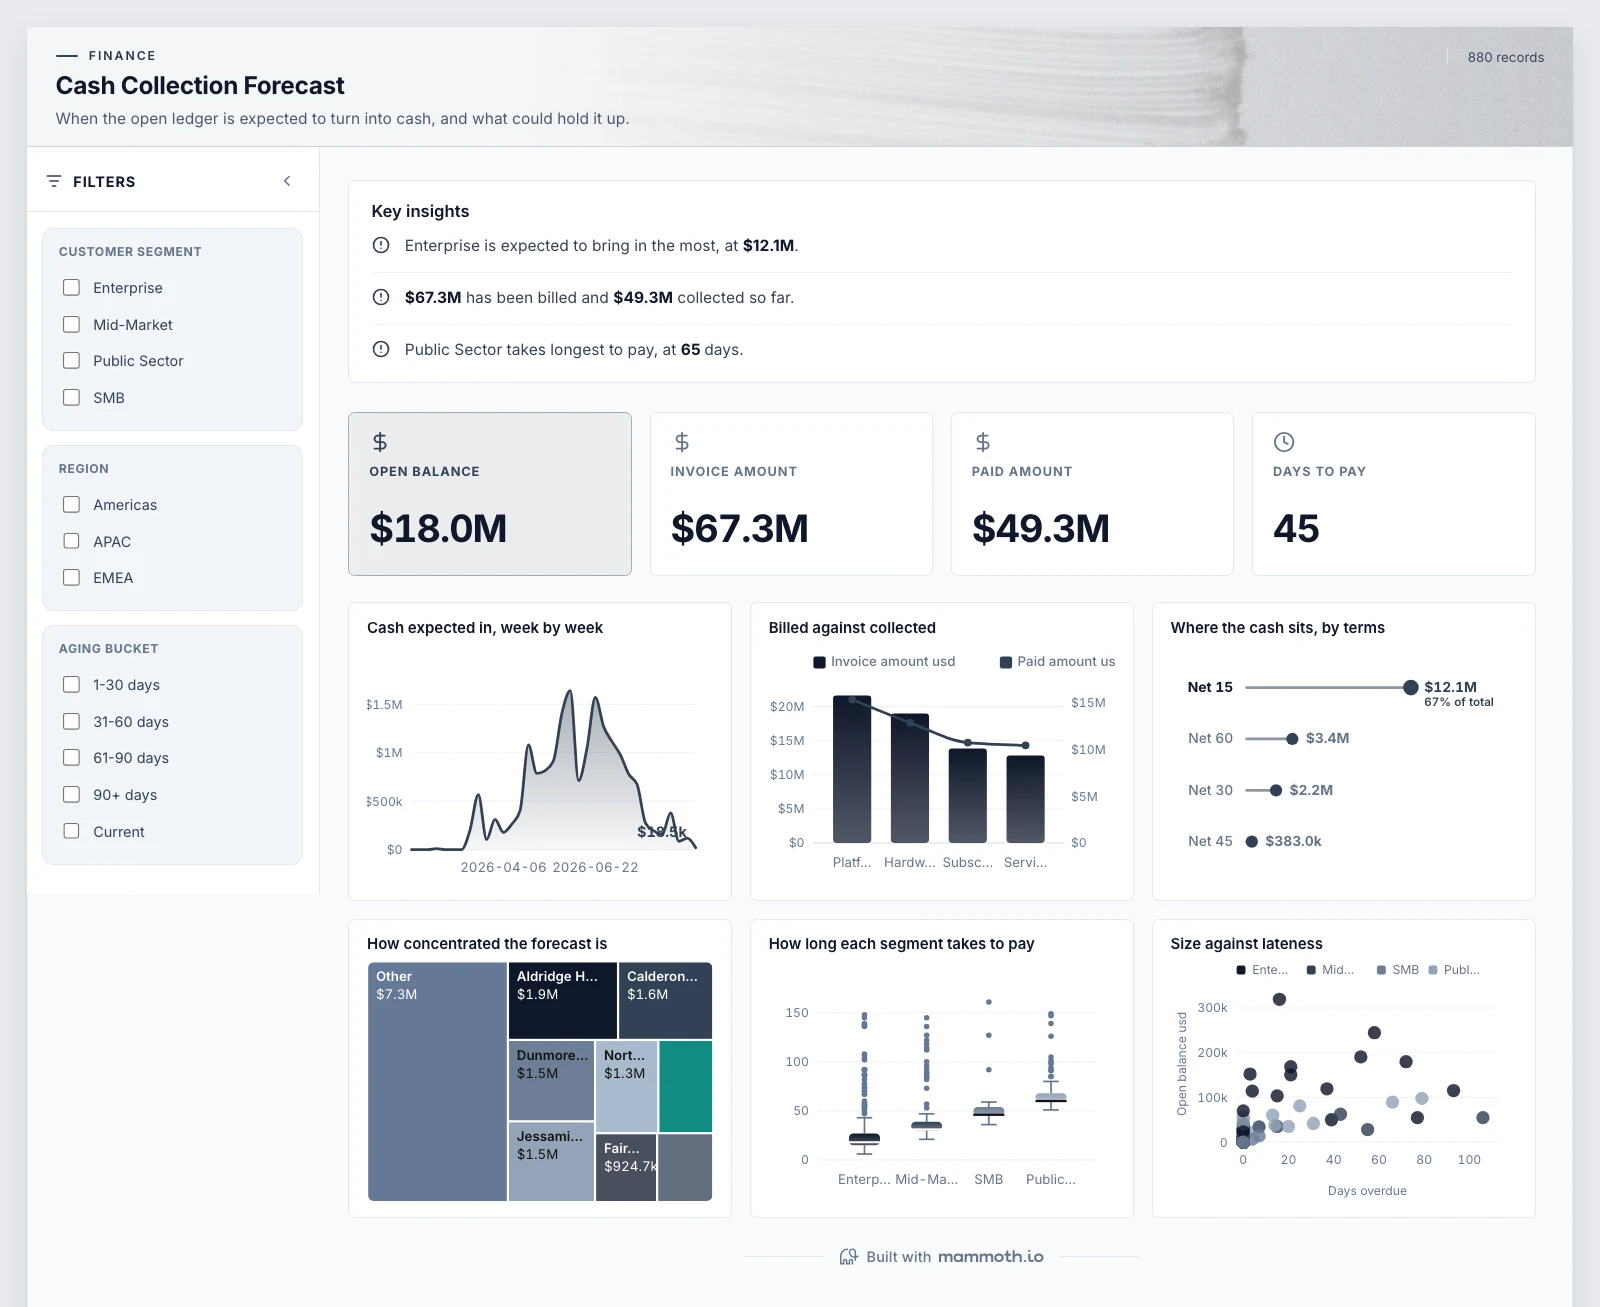
Task: Click the Net 30 lollipop dot at $2.2M
Action: (1276, 790)
